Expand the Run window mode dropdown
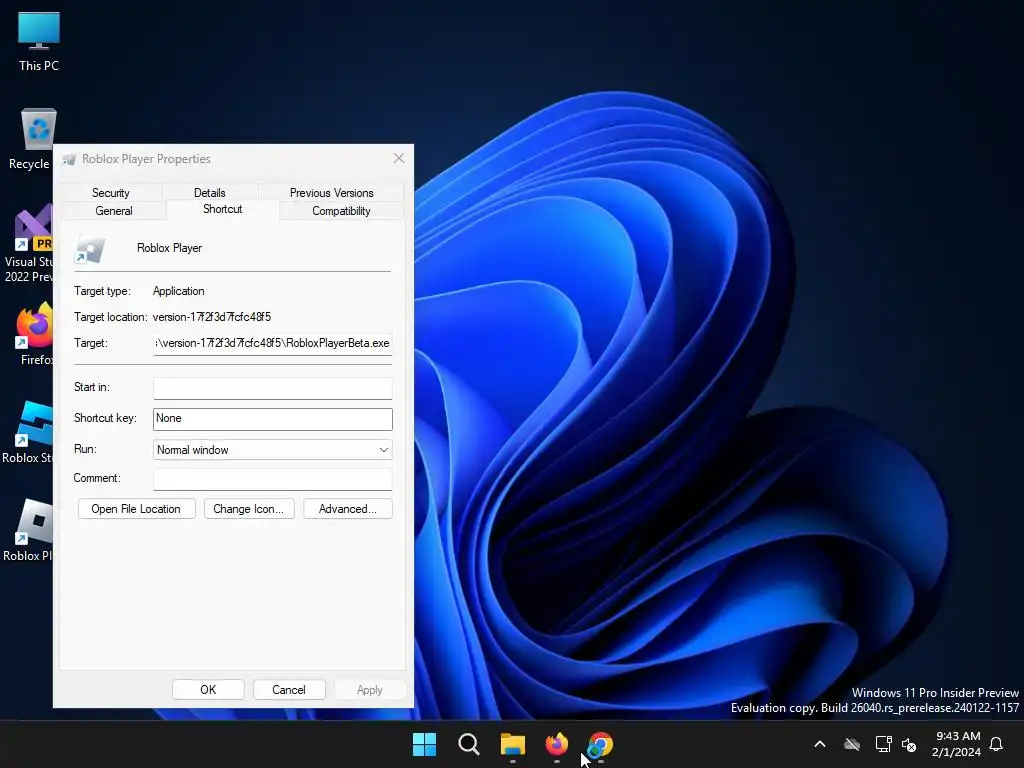The width and height of the screenshot is (1024, 768). click(x=272, y=450)
